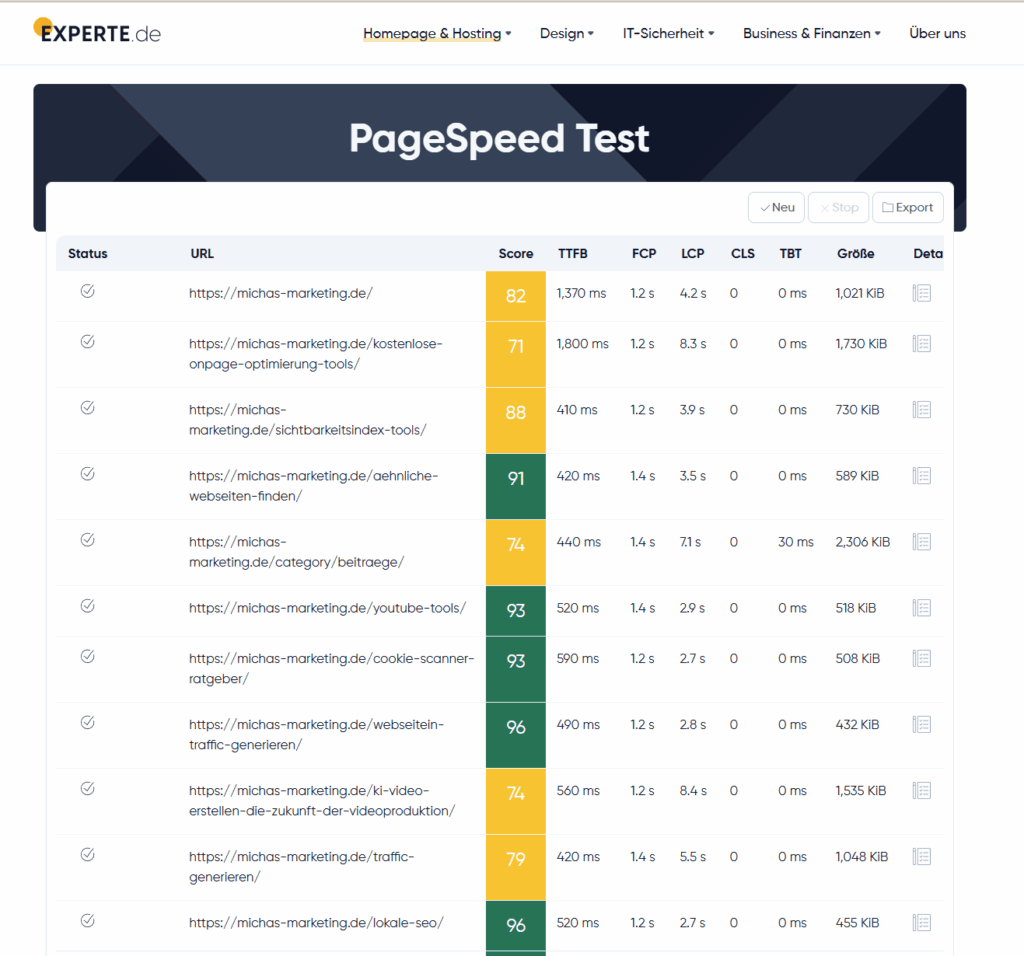Viewport: 1024px width, 956px height.
Task: Click status checkmark of lokale-seo row
Action: tap(88, 921)
